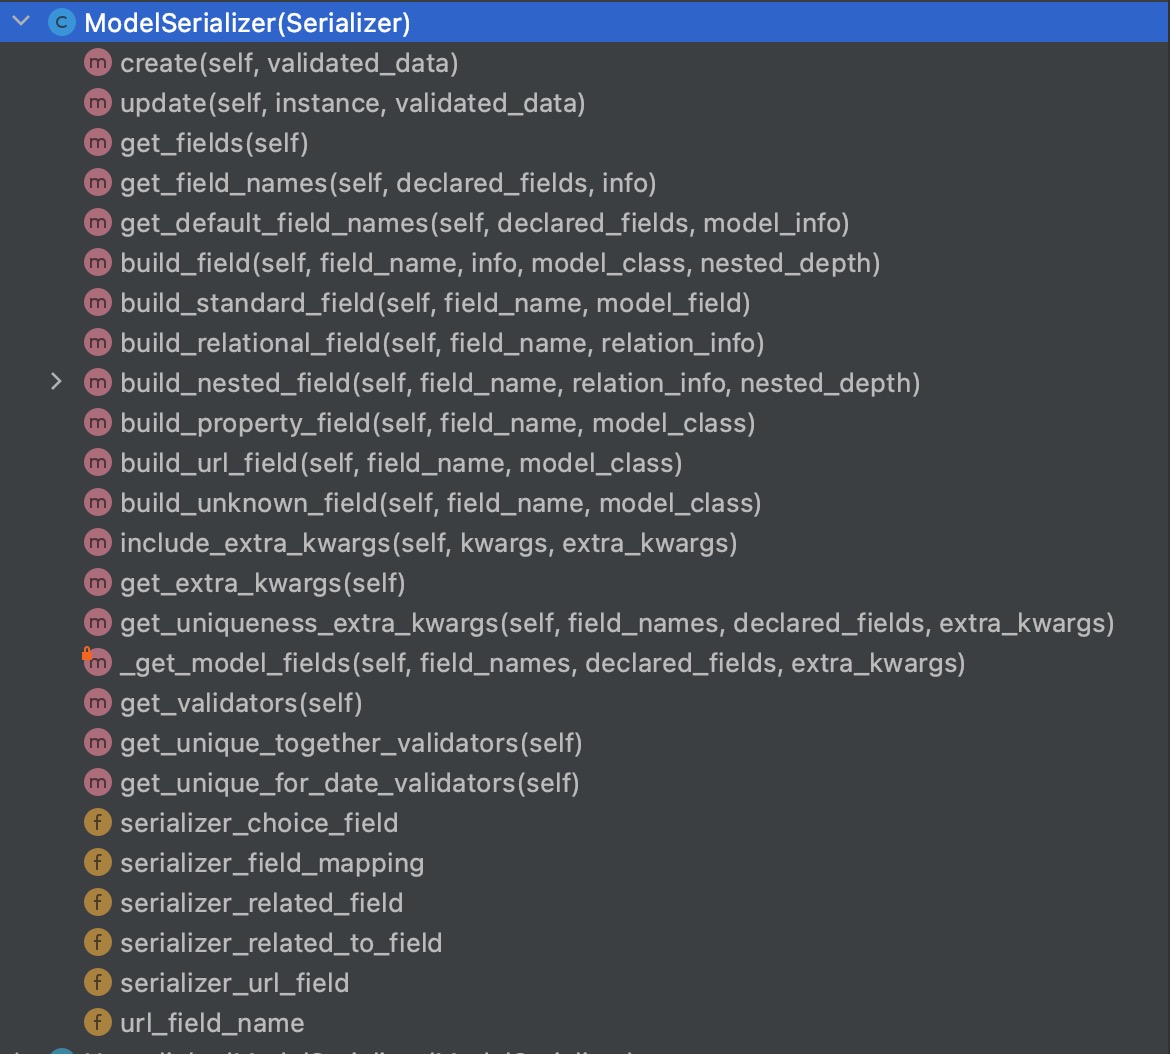
Task: Click the class icon next to ModelSerializer
Action: point(61,21)
